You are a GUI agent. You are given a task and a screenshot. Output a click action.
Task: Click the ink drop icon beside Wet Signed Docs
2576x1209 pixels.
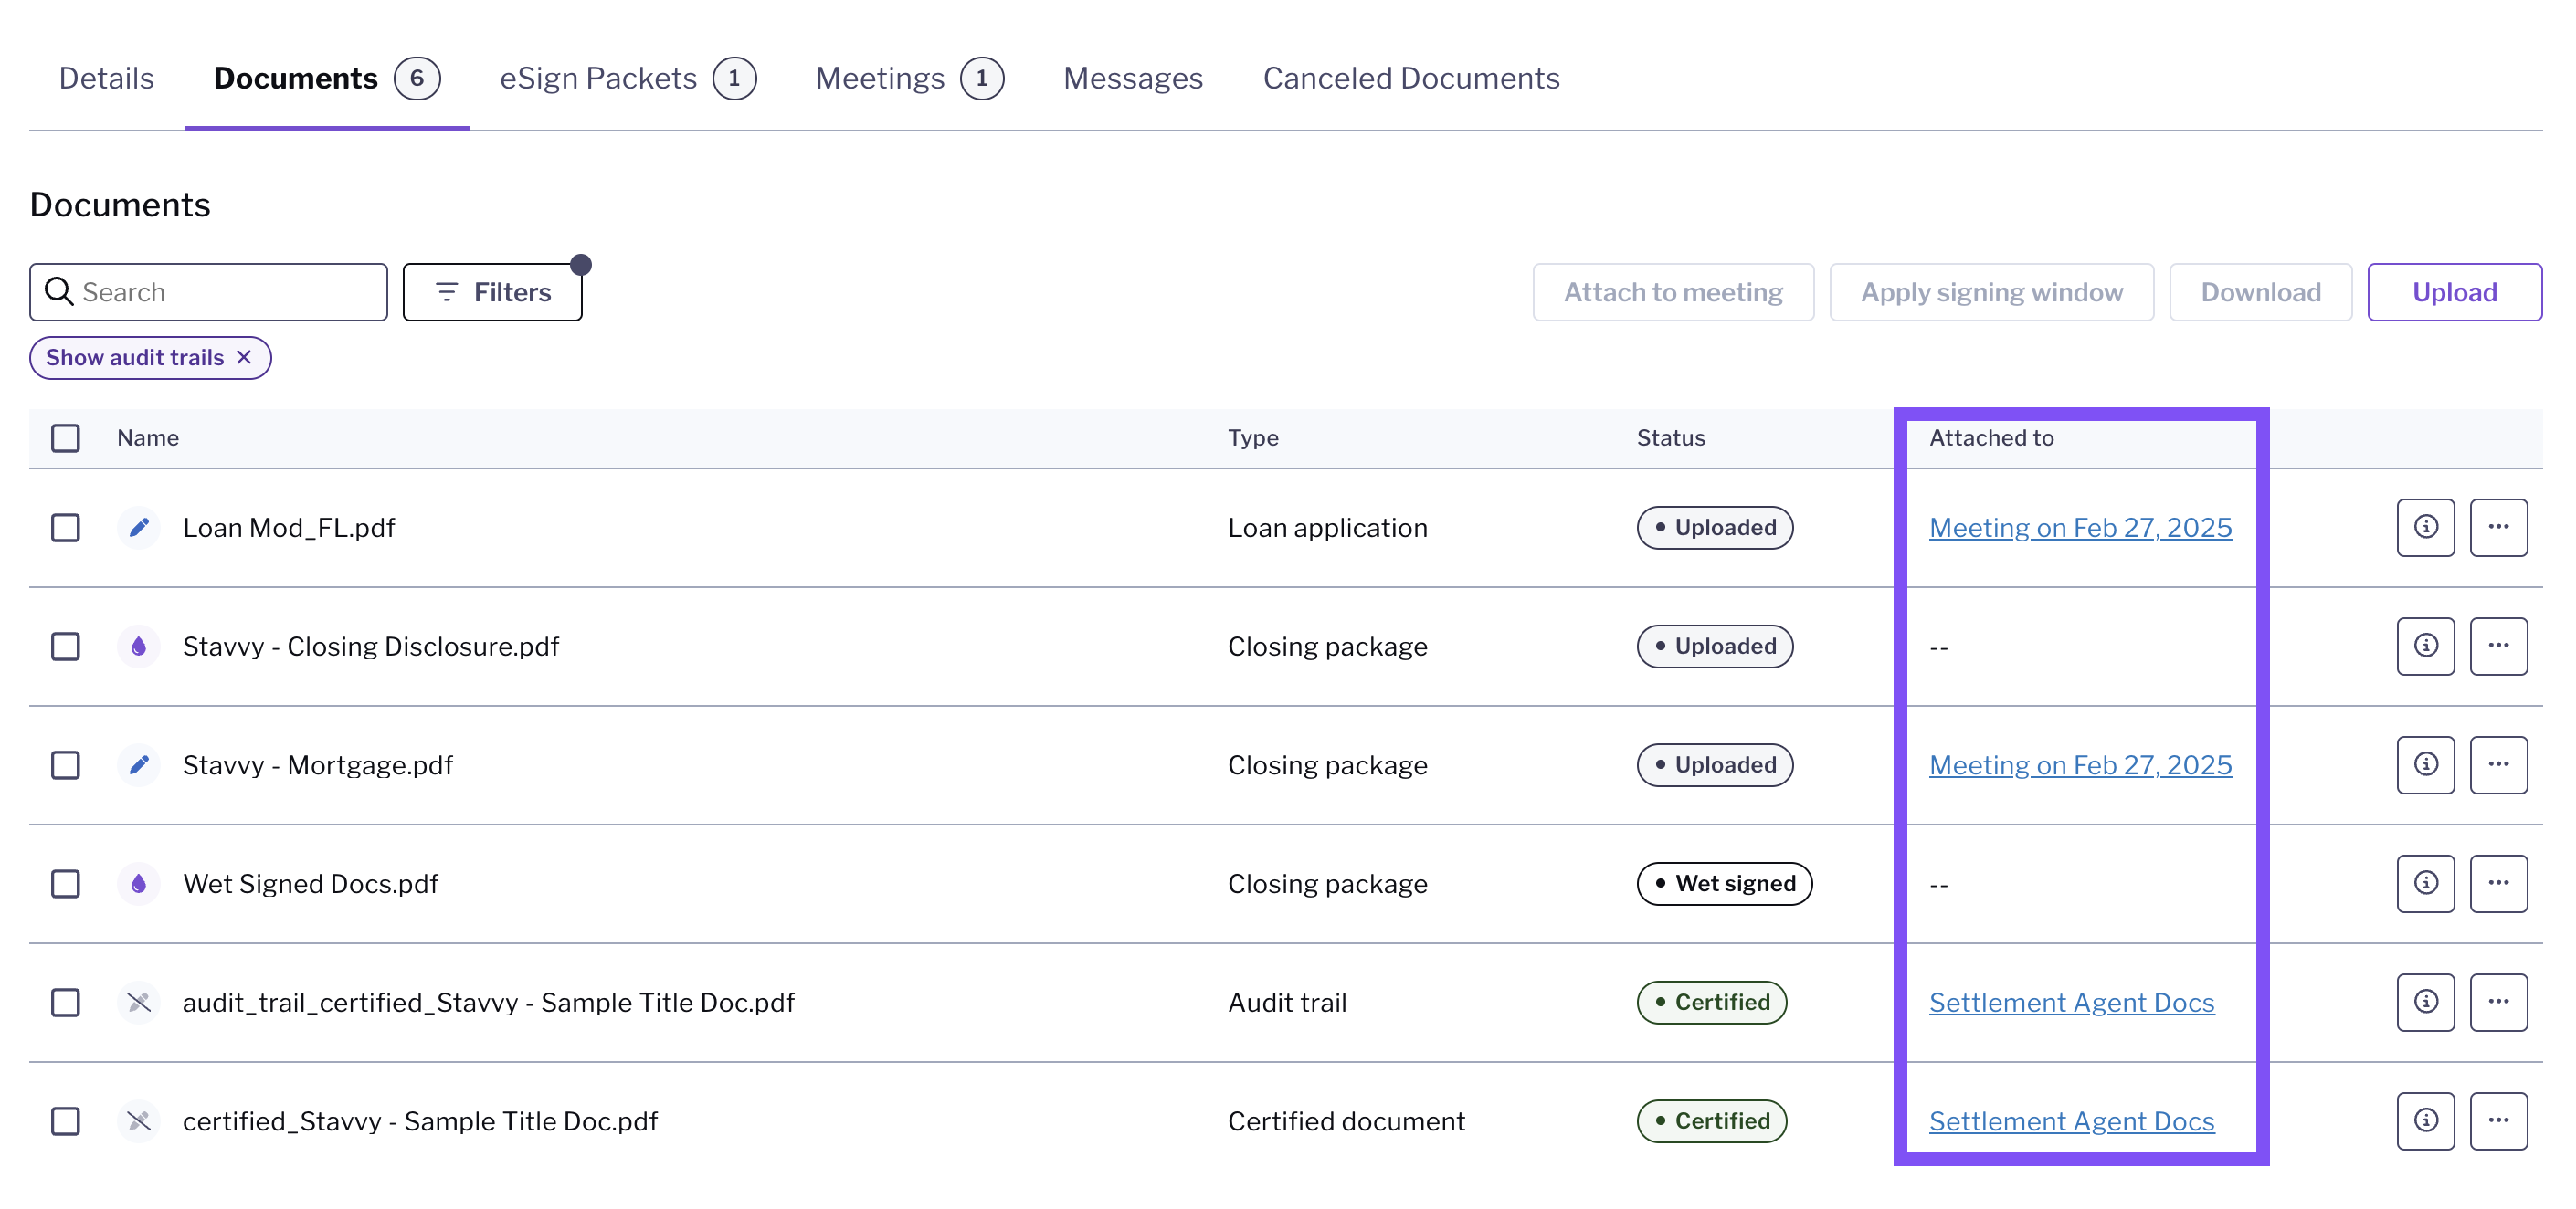[139, 883]
